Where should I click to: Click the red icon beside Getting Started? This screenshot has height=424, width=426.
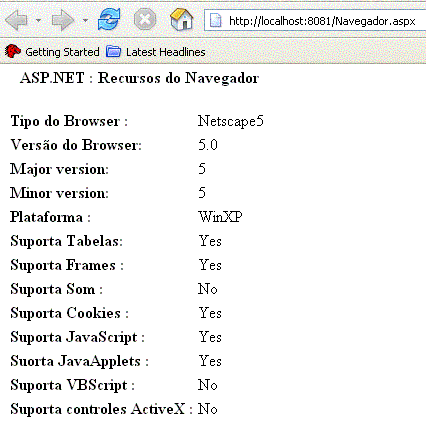click(x=13, y=51)
